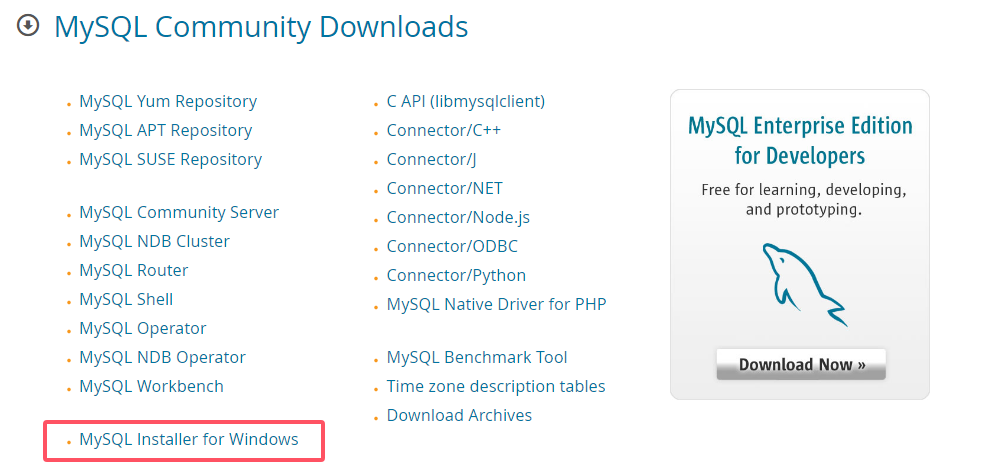The image size is (982, 471).
Task: Open C API (libmysqlclient) link
Action: point(466,101)
